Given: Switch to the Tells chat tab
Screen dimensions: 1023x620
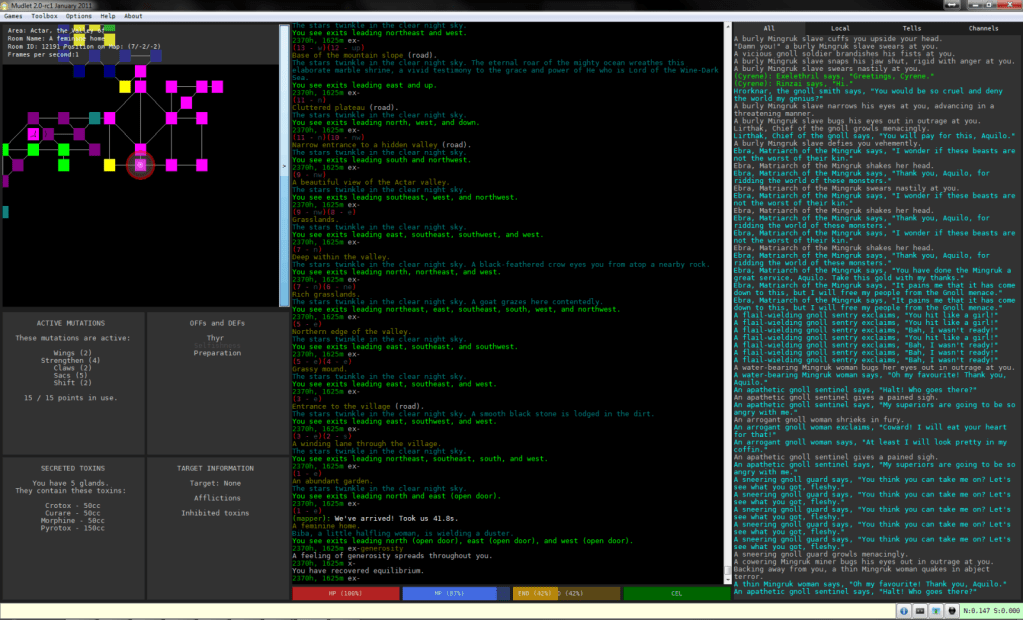Looking at the screenshot, I should 912,29.
